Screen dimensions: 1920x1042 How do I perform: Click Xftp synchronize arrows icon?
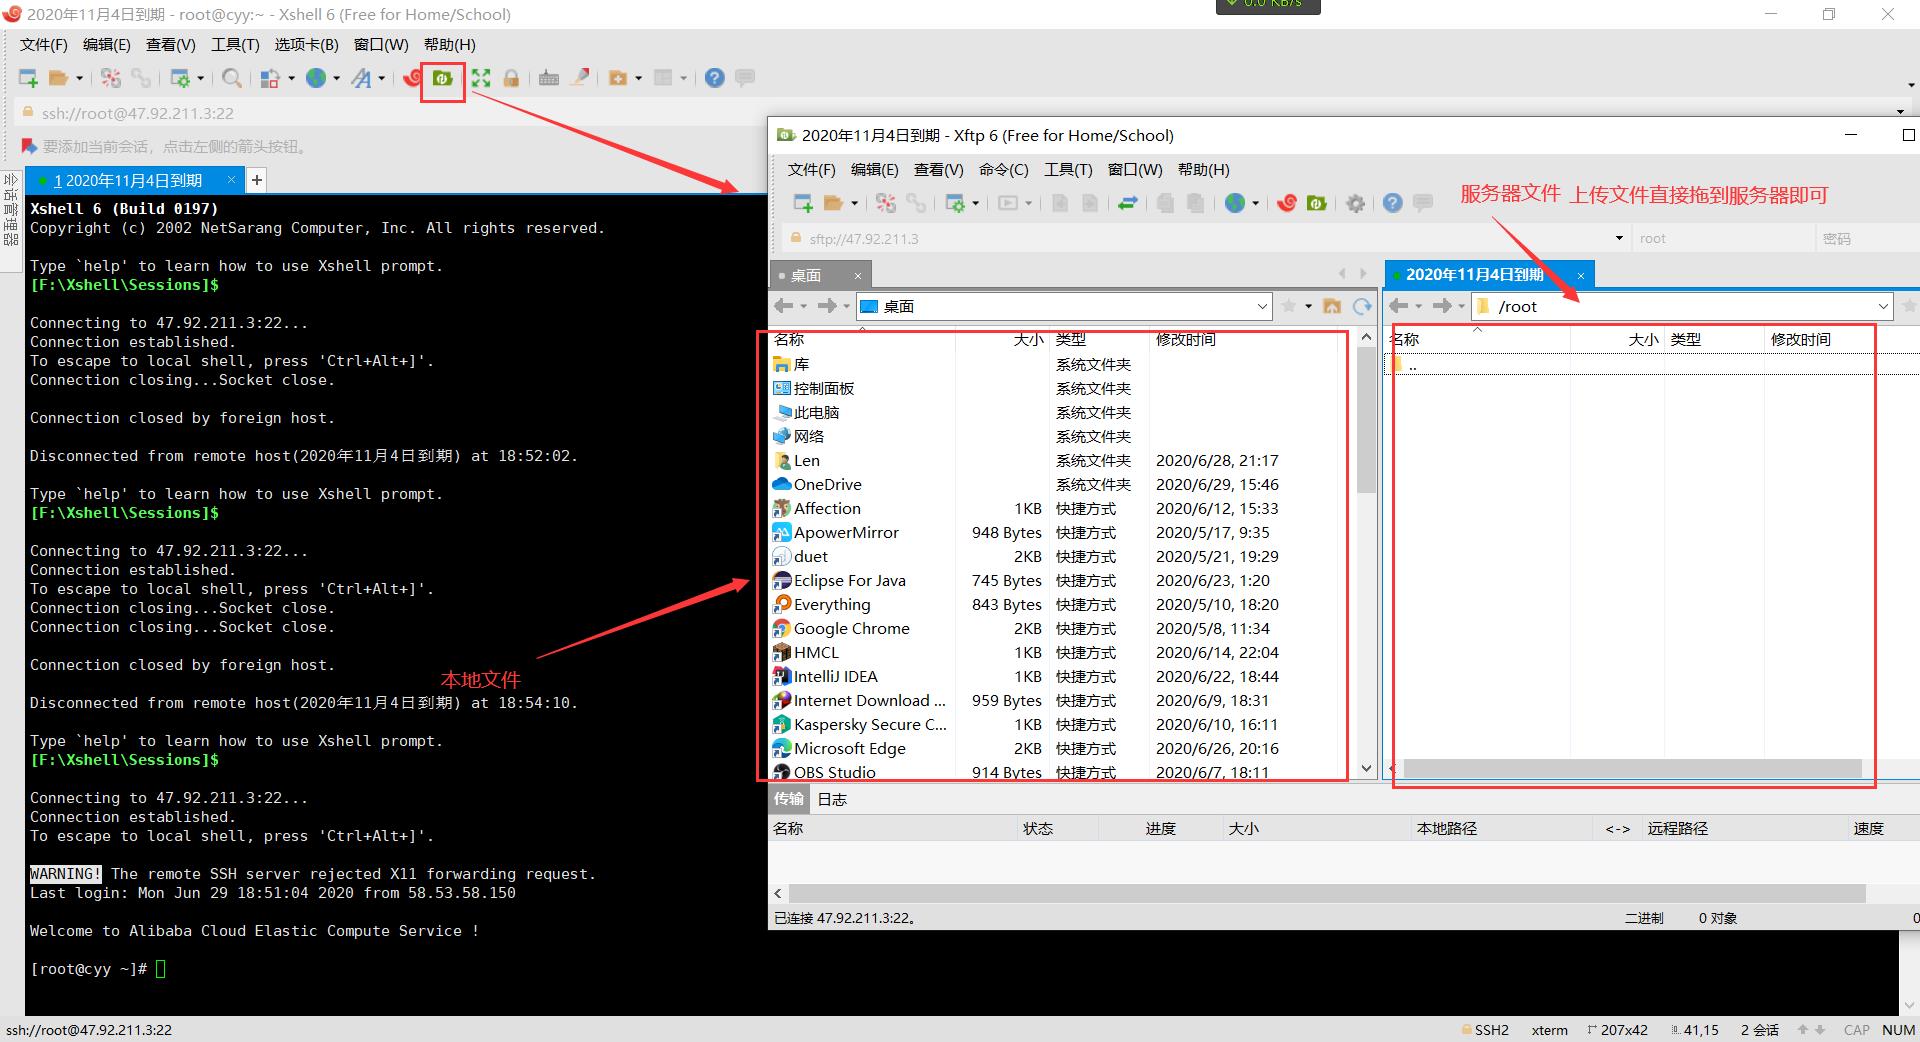coord(1128,203)
